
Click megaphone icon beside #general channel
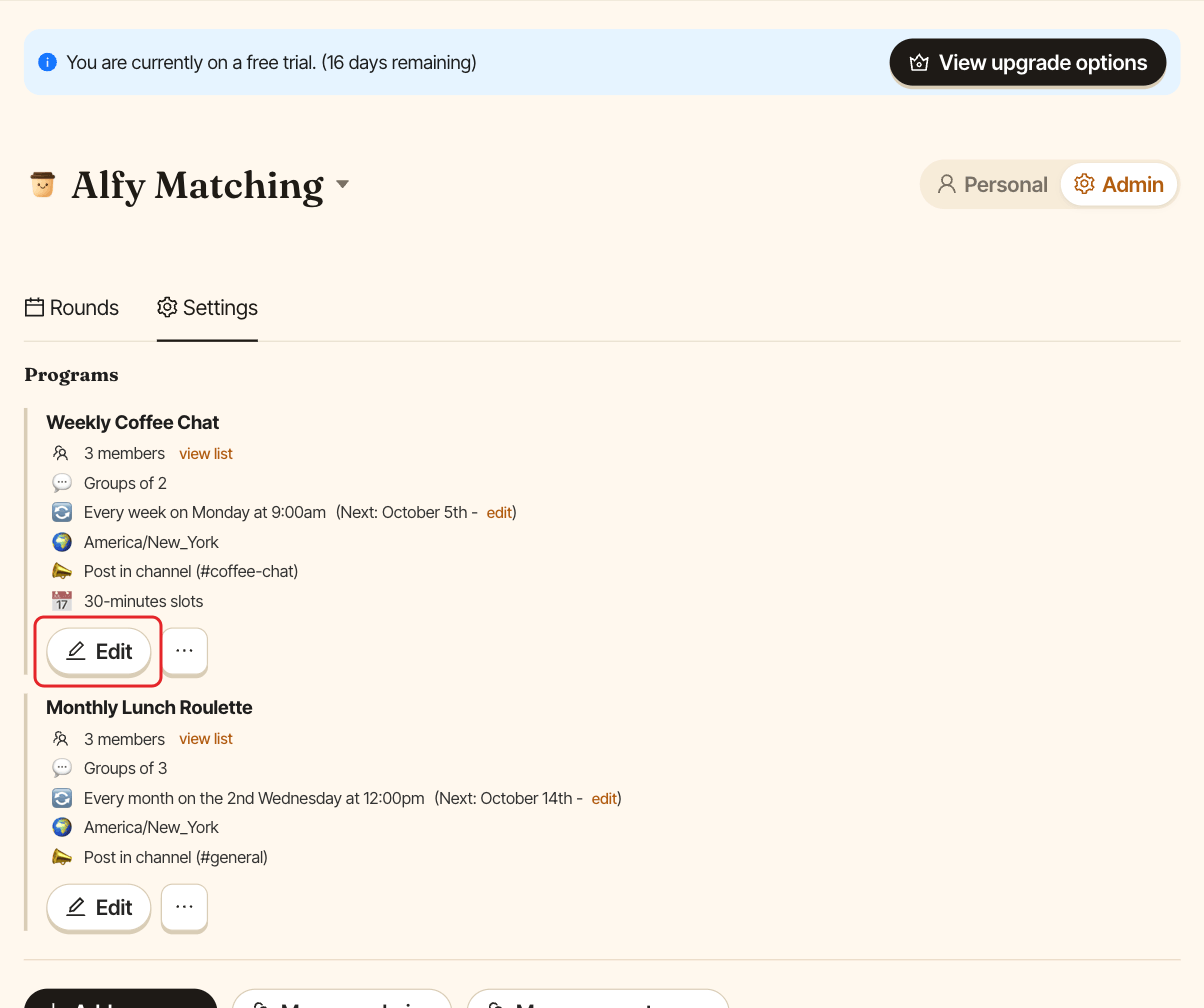coord(62,857)
